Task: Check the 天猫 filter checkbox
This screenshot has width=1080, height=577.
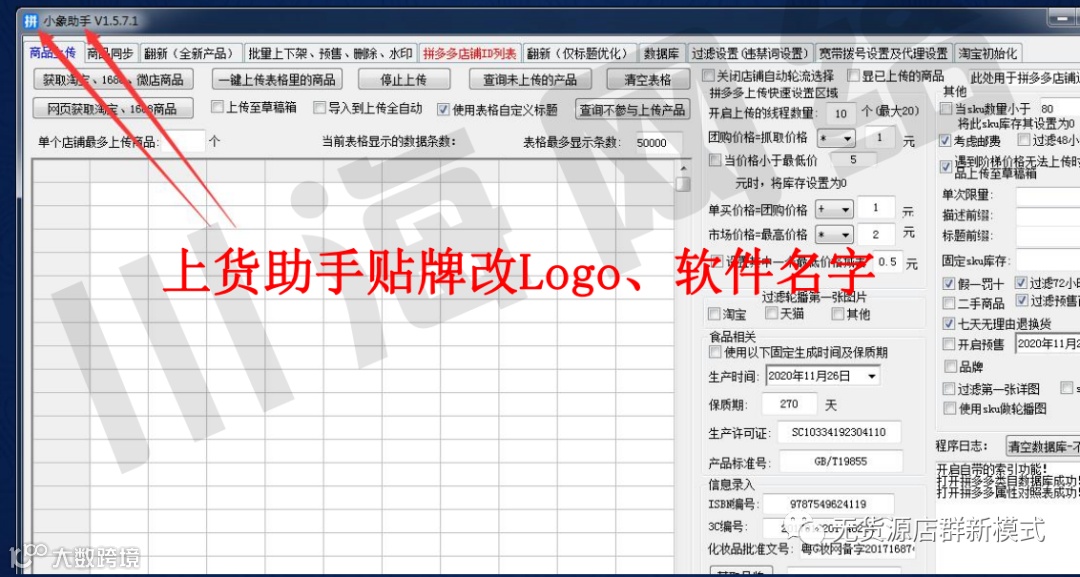Action: click(772, 313)
